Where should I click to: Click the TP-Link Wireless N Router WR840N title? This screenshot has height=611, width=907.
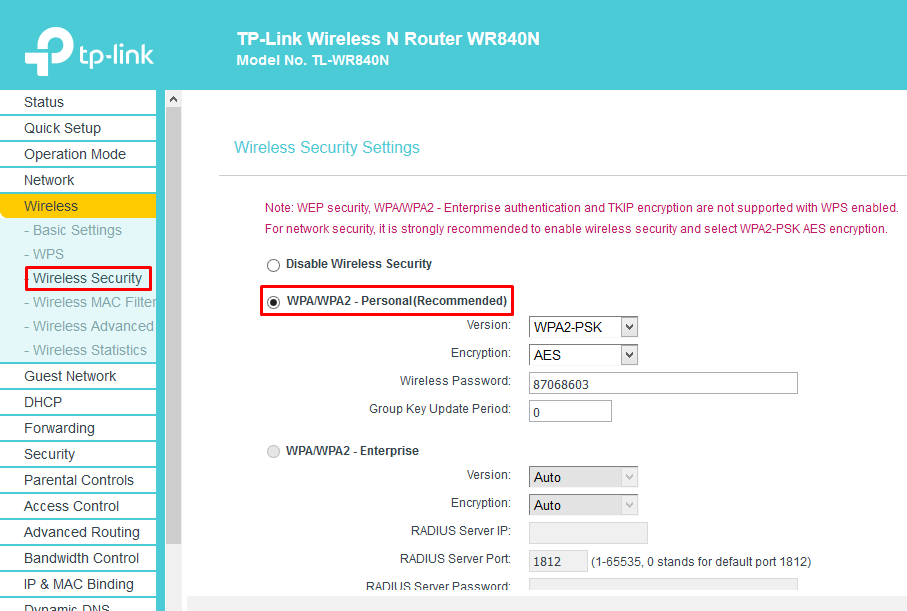[388, 39]
